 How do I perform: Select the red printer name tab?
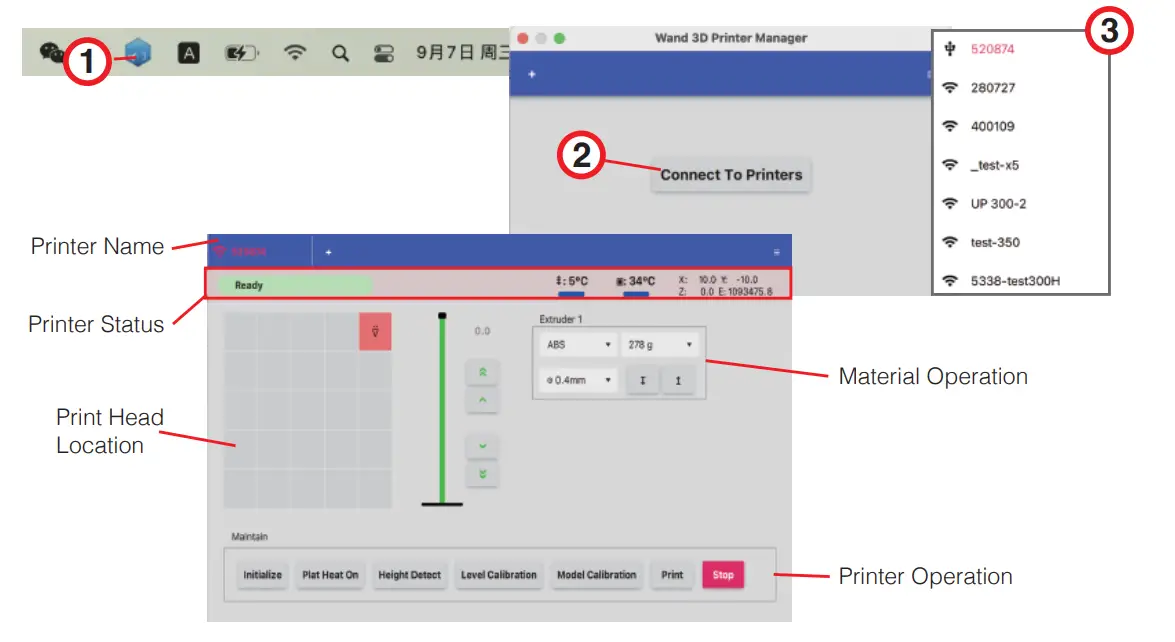[x=250, y=252]
